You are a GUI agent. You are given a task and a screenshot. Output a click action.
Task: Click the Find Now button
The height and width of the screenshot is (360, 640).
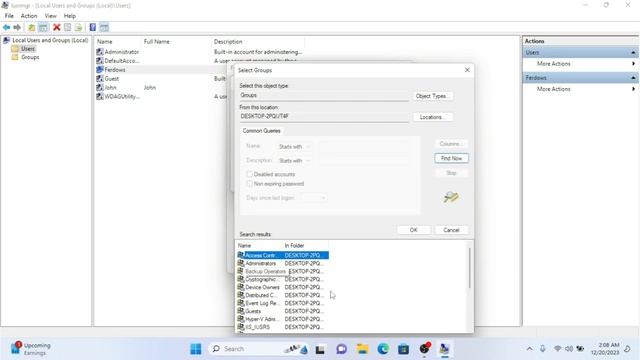[451, 158]
